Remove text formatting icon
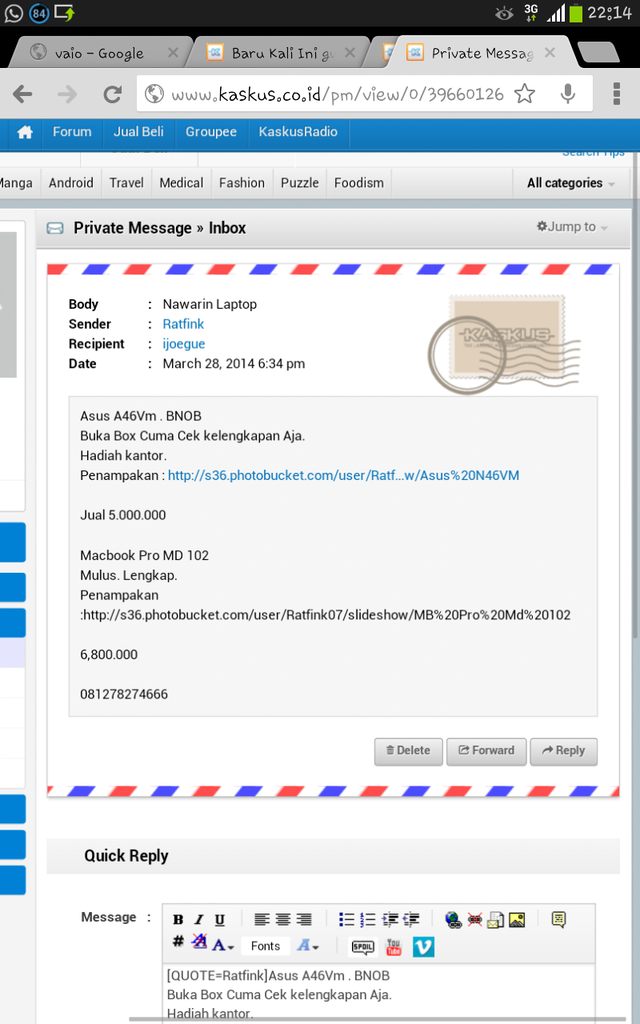Screen dimensions: 640x1024 (199, 942)
